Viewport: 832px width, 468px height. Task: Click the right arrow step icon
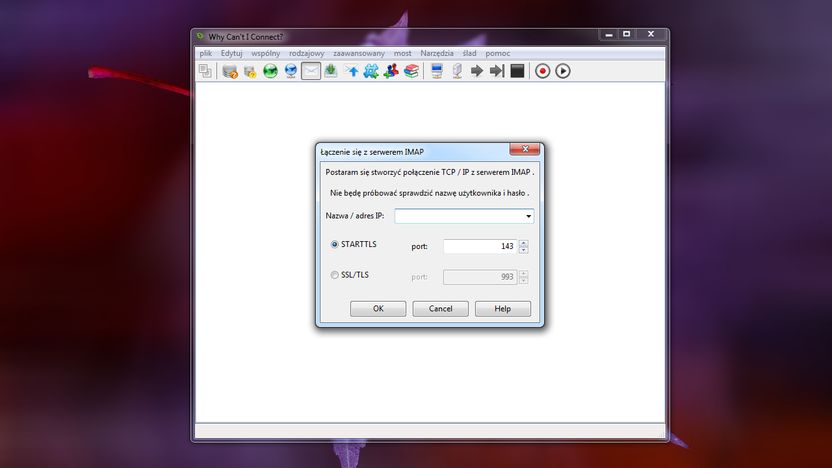pos(476,71)
